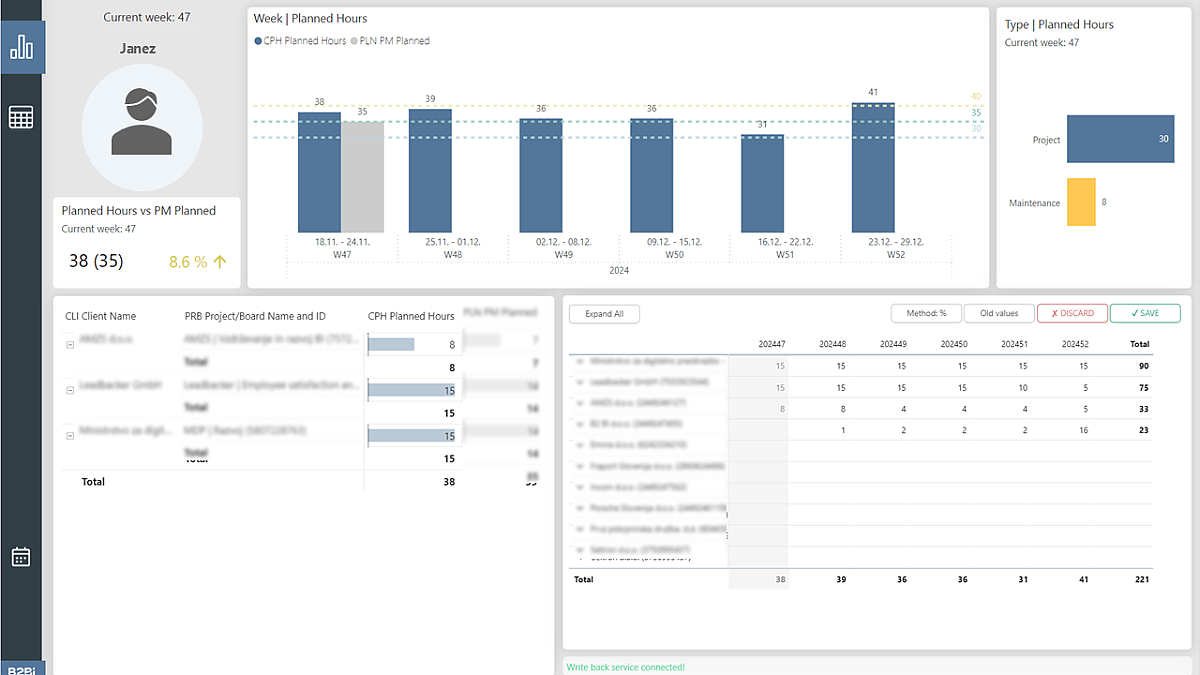Select the W52 bar labeled 41
The image size is (1200, 675).
pos(873,167)
